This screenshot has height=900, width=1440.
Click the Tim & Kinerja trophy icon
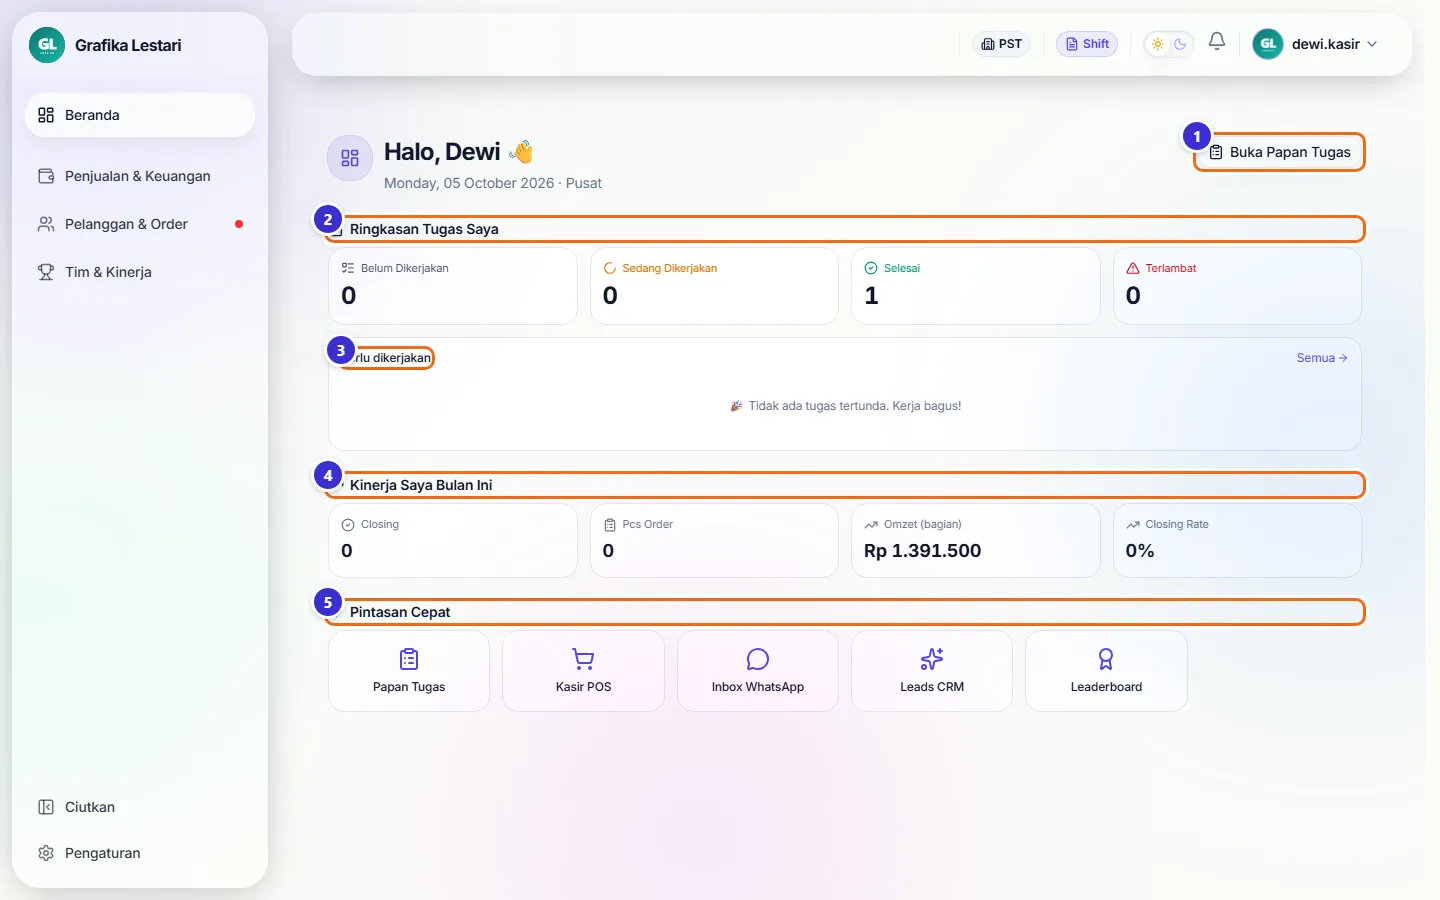46,272
